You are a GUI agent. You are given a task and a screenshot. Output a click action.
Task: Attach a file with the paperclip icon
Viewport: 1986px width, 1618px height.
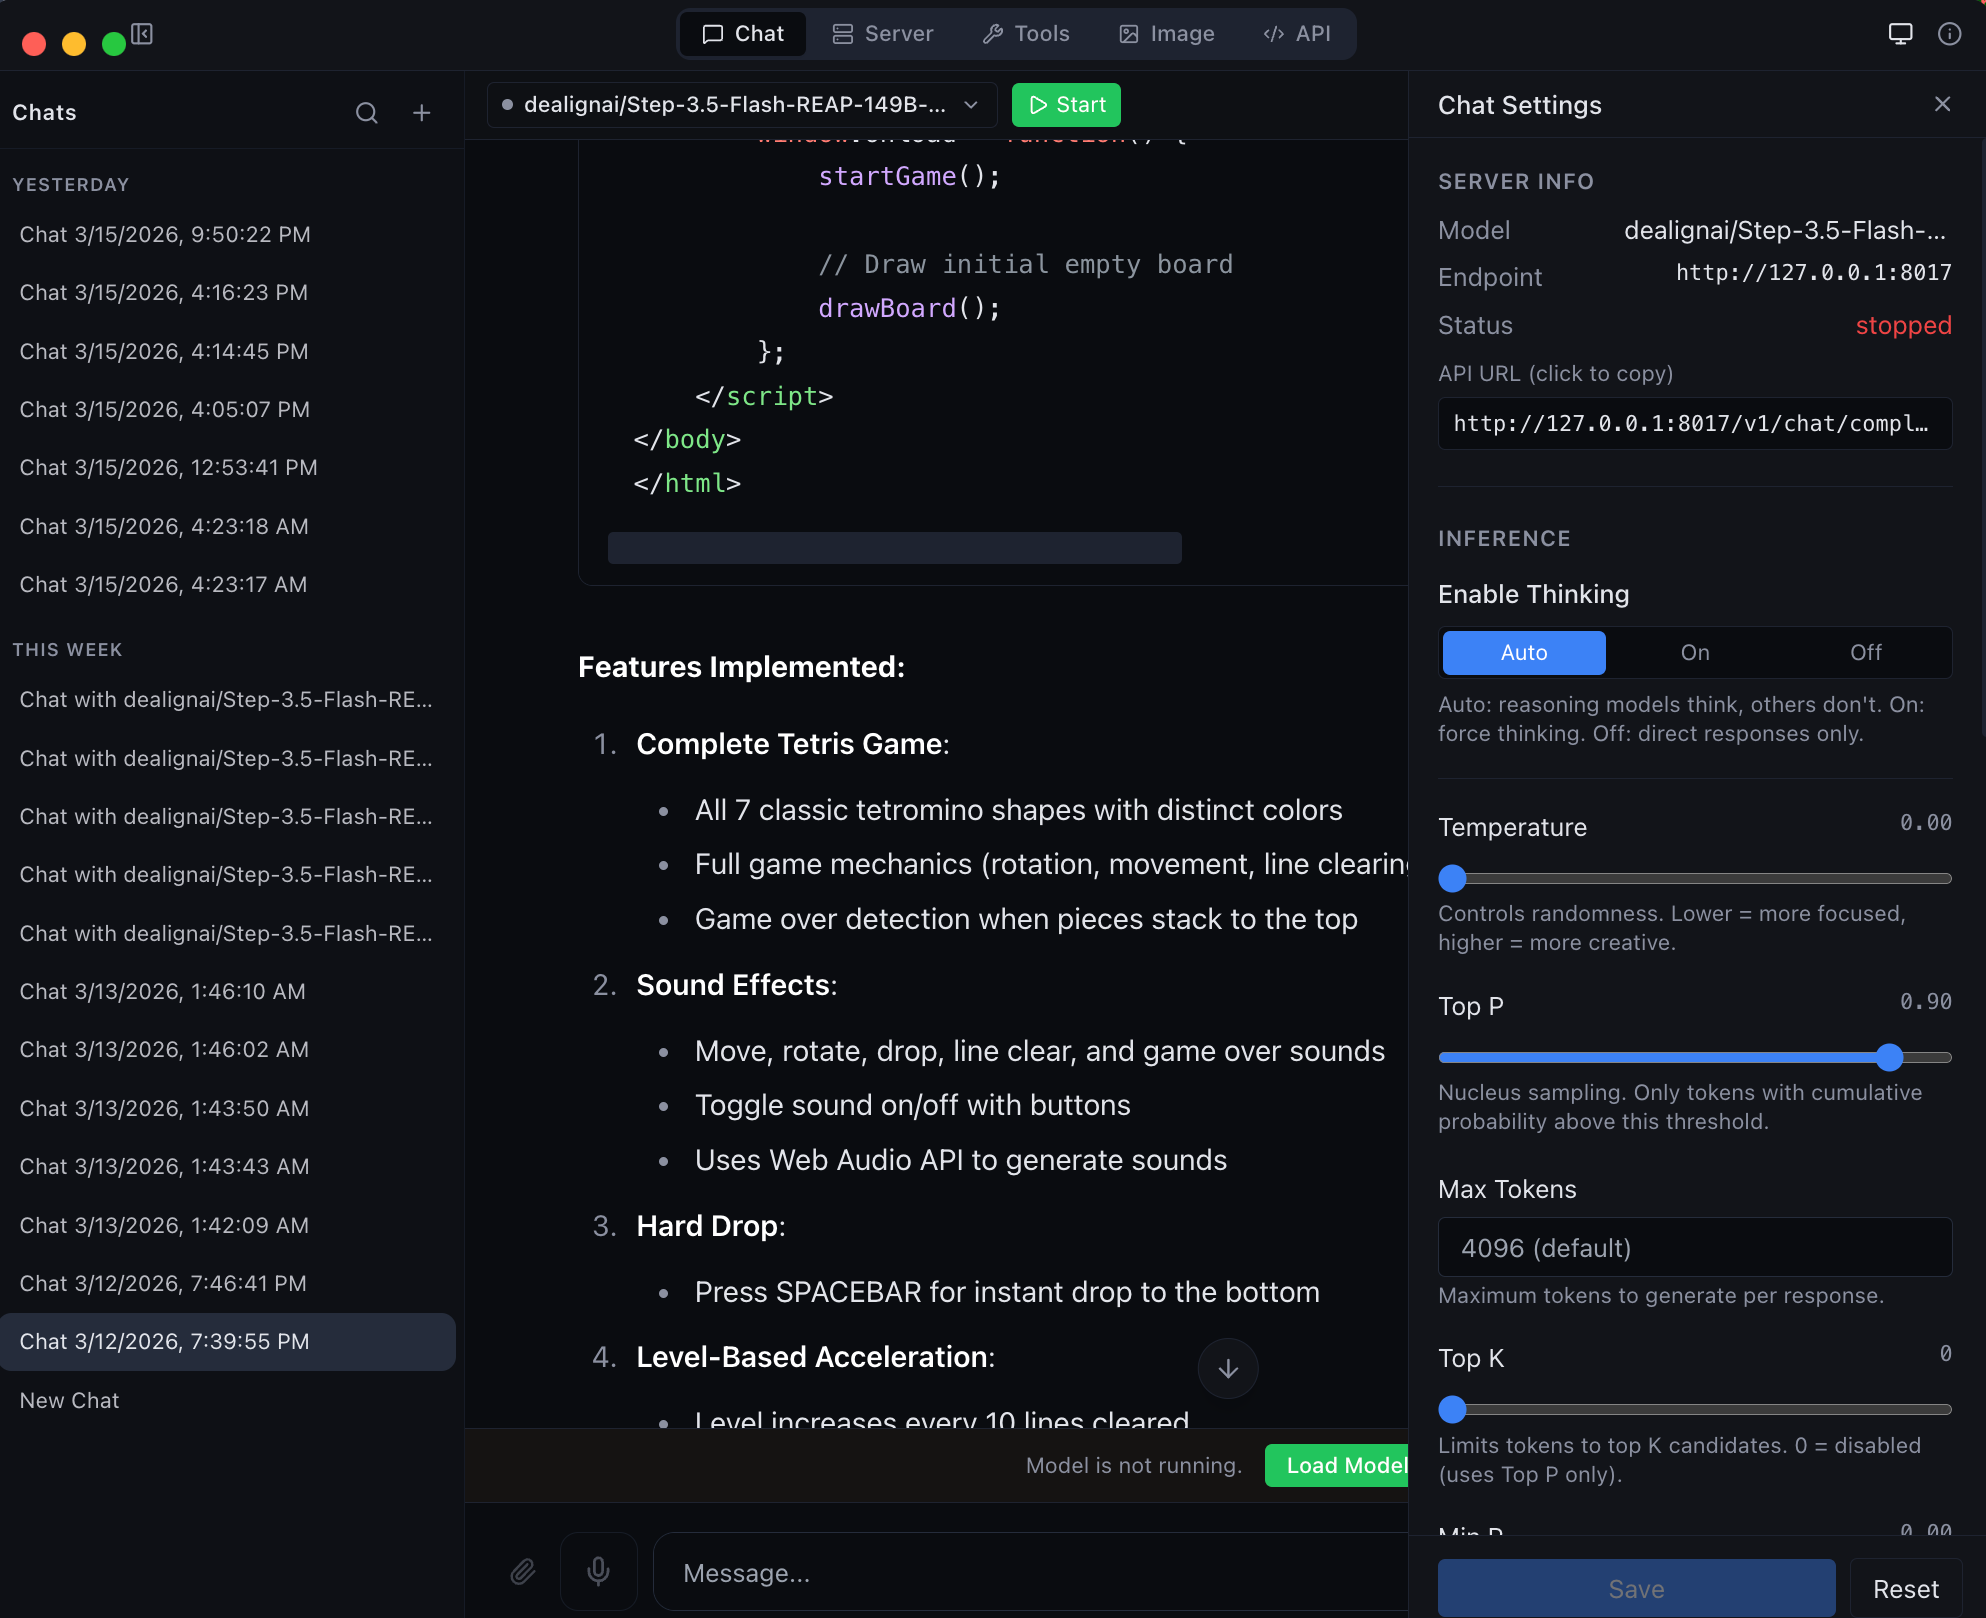coord(522,1571)
